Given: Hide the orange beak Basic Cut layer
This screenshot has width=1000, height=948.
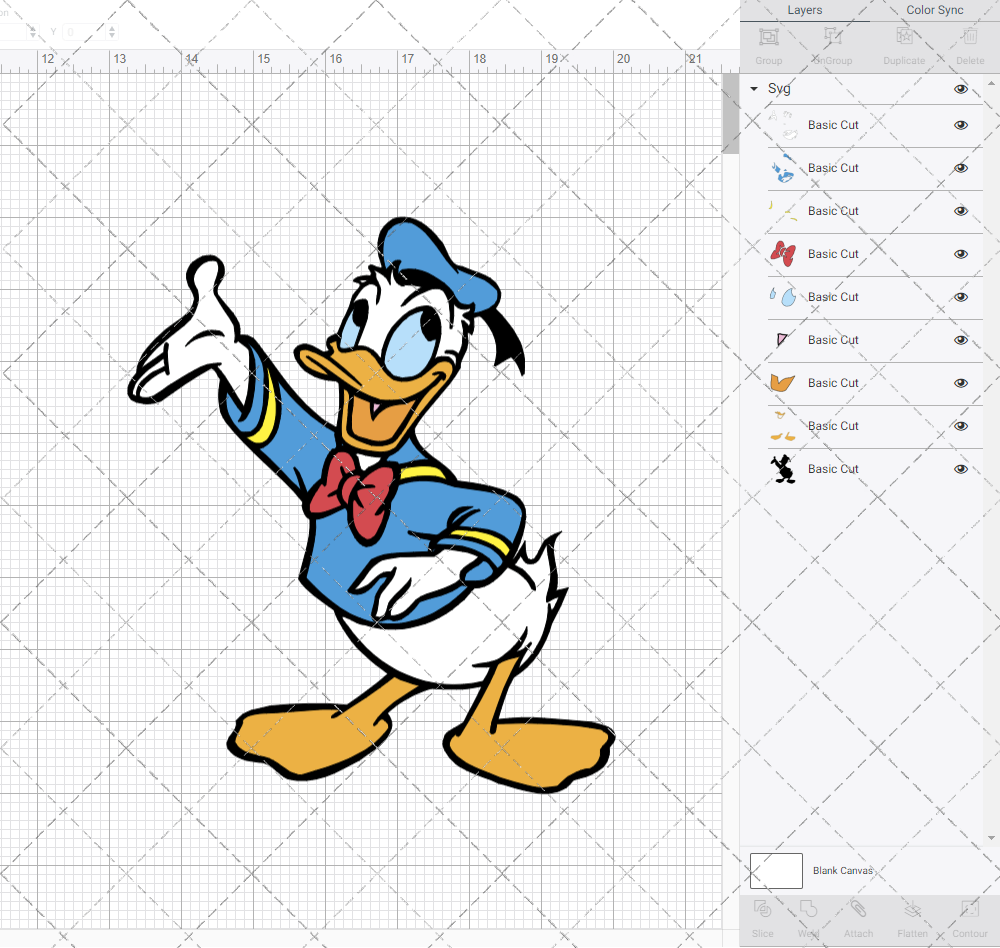Looking at the screenshot, I should tap(960, 383).
